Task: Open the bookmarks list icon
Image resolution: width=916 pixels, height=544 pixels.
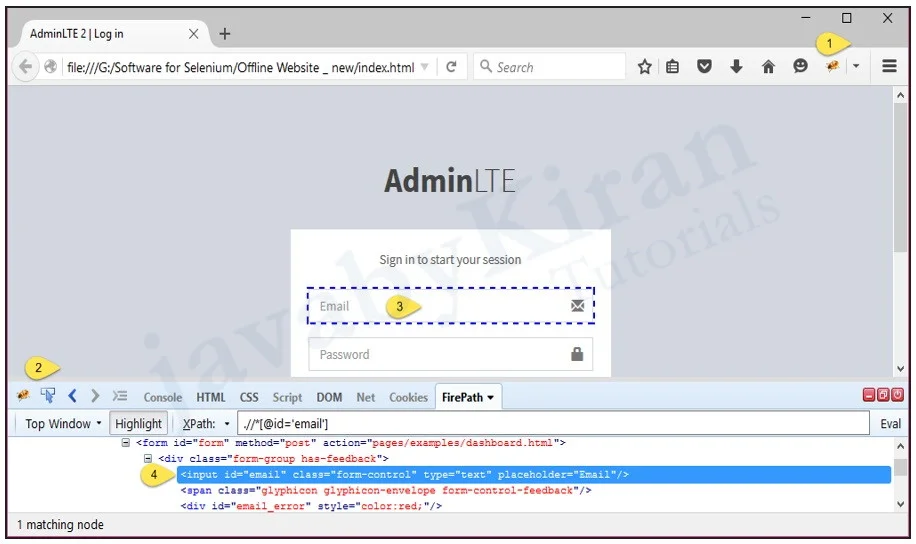Action: click(672, 67)
